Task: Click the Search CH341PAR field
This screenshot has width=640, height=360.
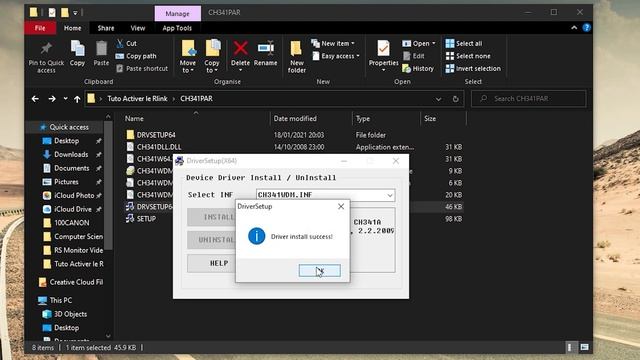Action: (x=529, y=99)
